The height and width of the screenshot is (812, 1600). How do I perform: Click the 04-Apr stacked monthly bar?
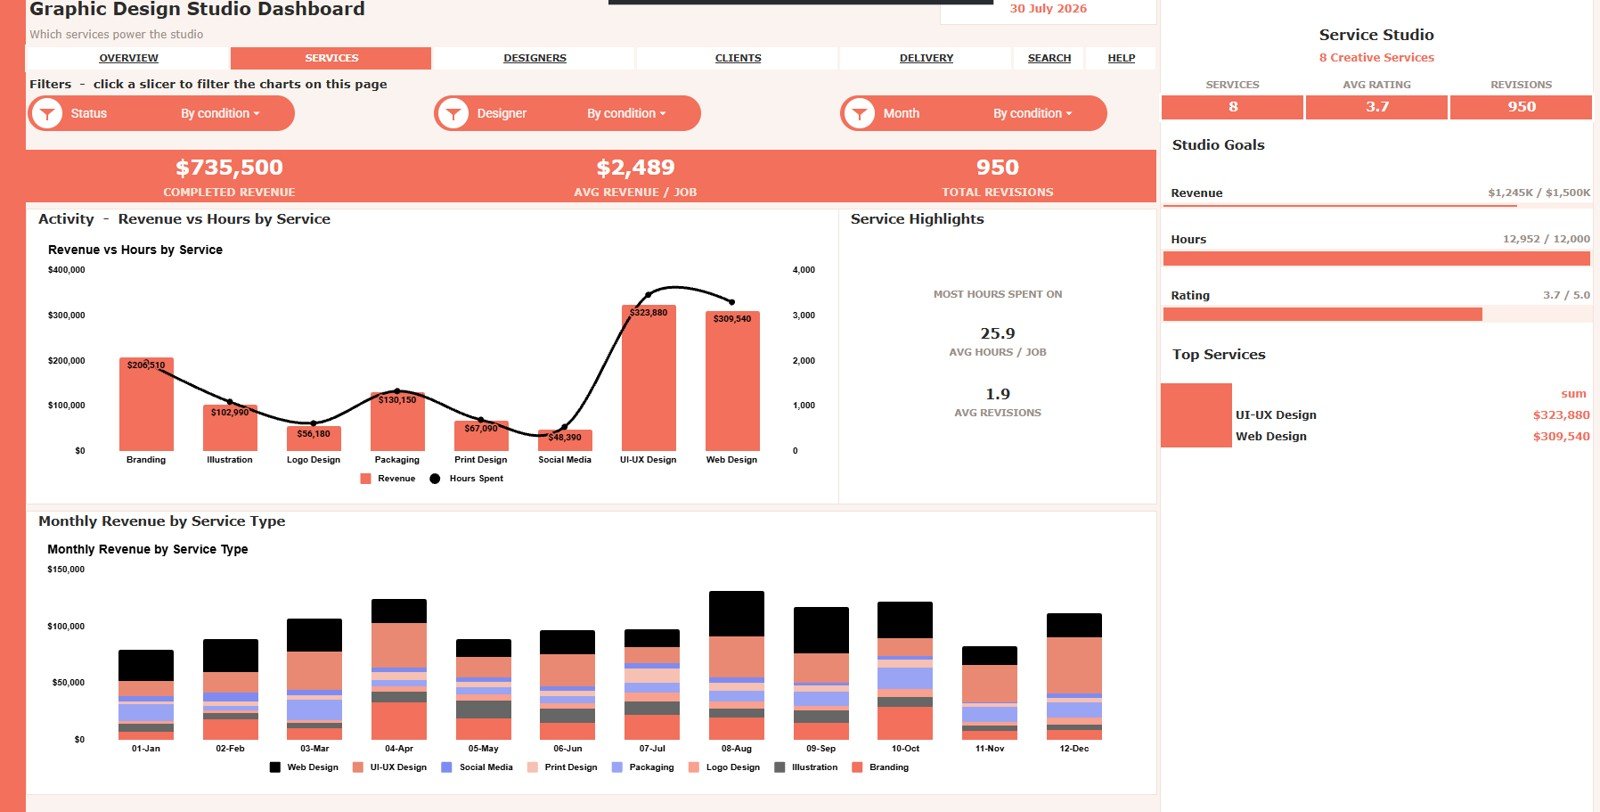click(399, 670)
